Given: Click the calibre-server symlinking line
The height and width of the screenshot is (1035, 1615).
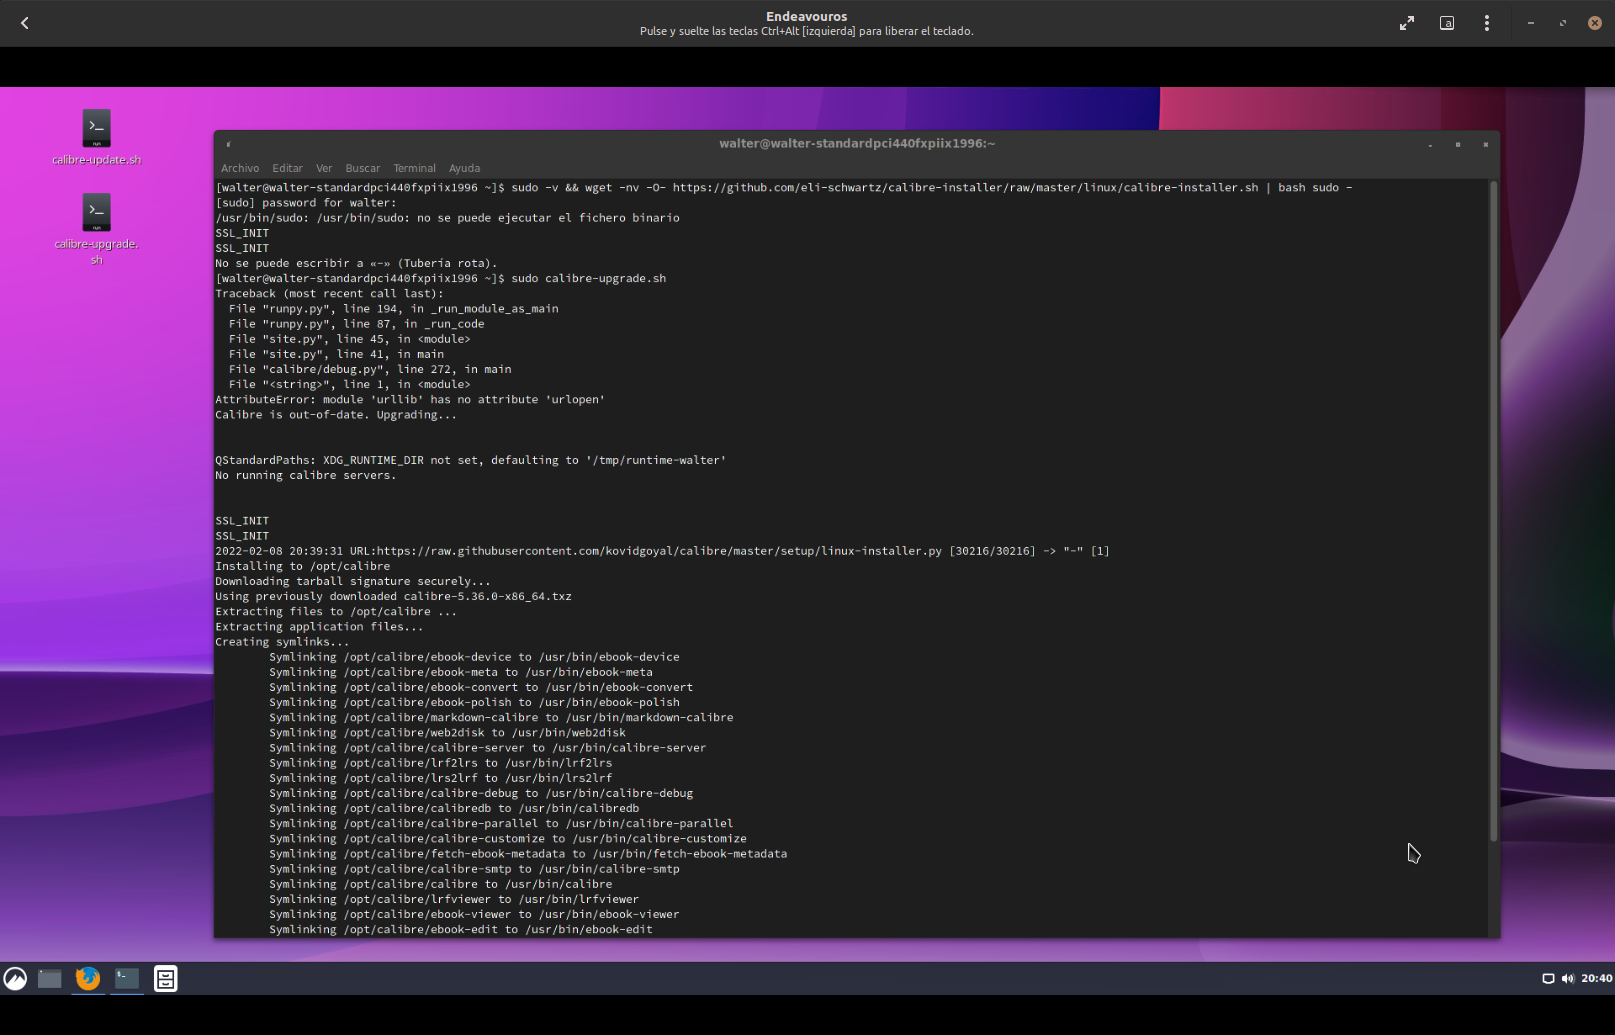Looking at the screenshot, I should [488, 748].
